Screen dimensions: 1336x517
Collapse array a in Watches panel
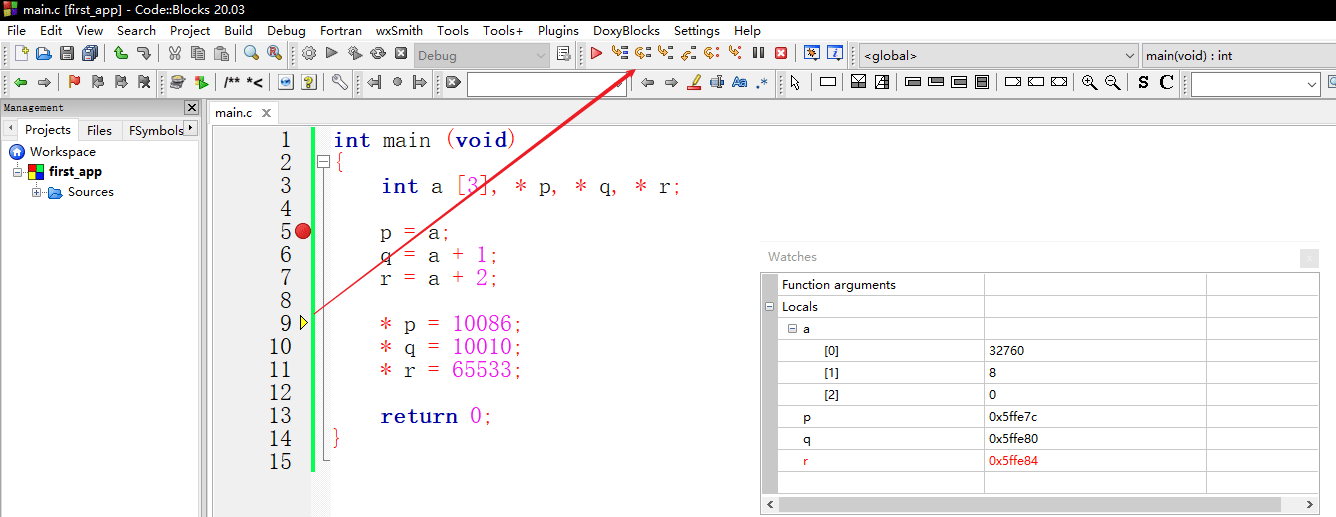[x=791, y=329]
